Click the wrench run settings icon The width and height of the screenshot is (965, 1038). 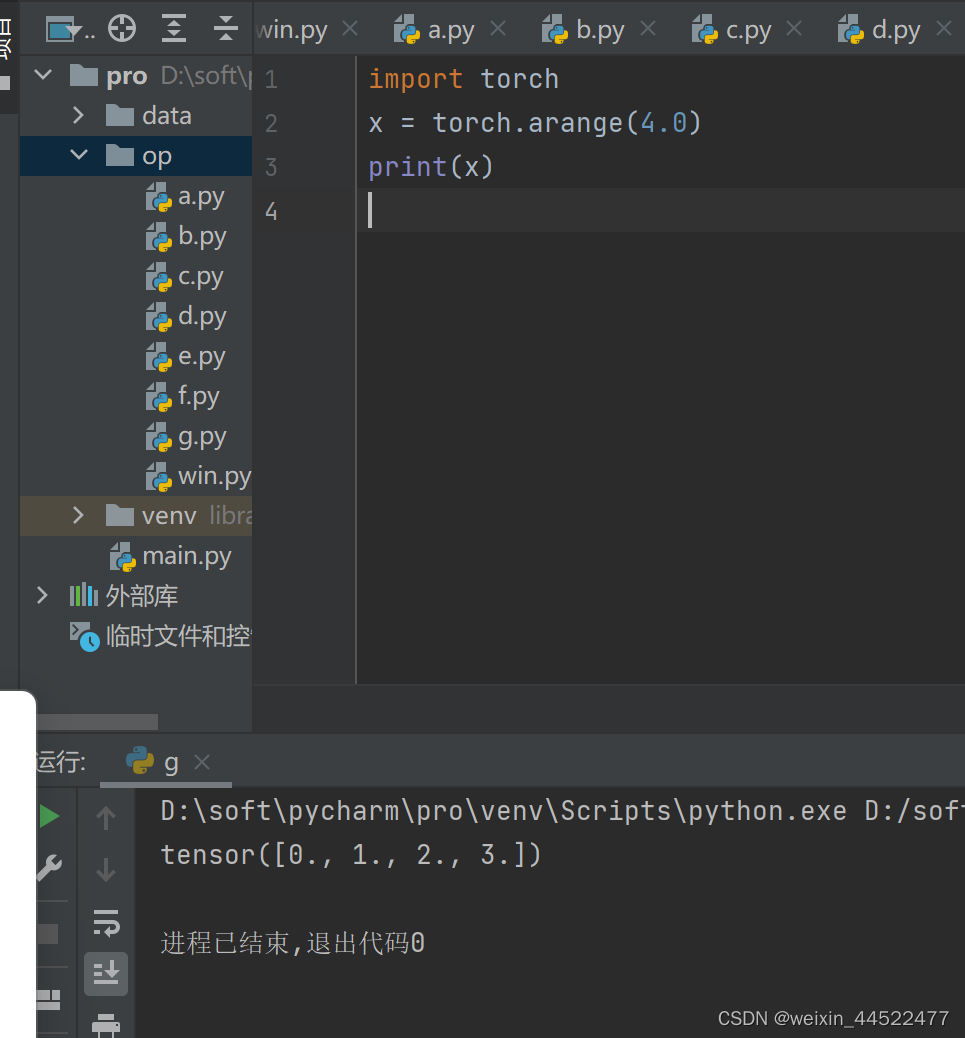pos(50,868)
